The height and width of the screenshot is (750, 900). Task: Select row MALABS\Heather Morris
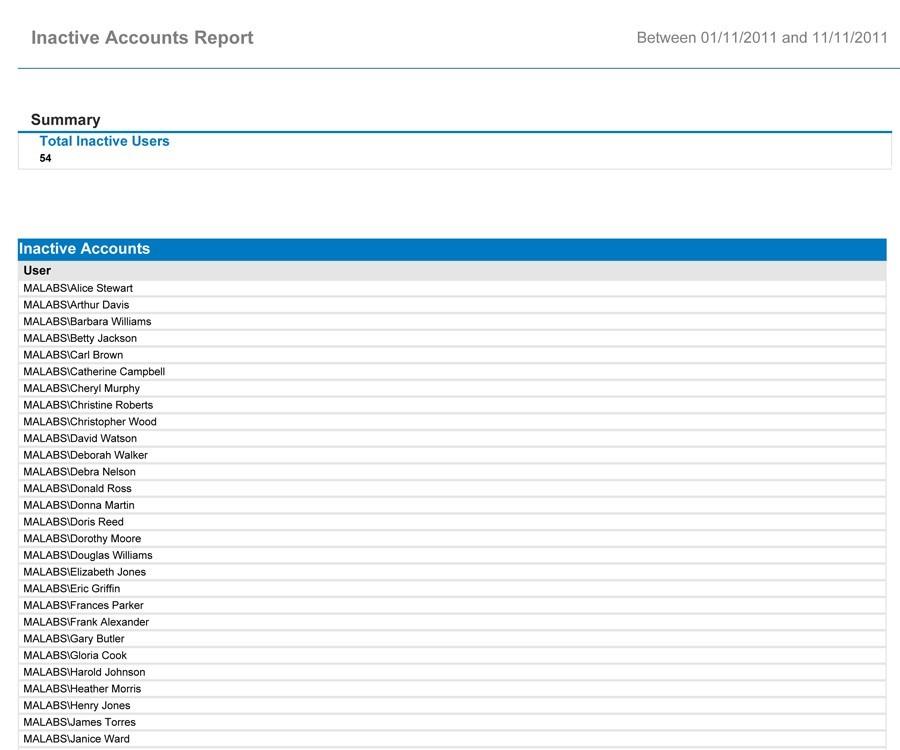click(452, 688)
